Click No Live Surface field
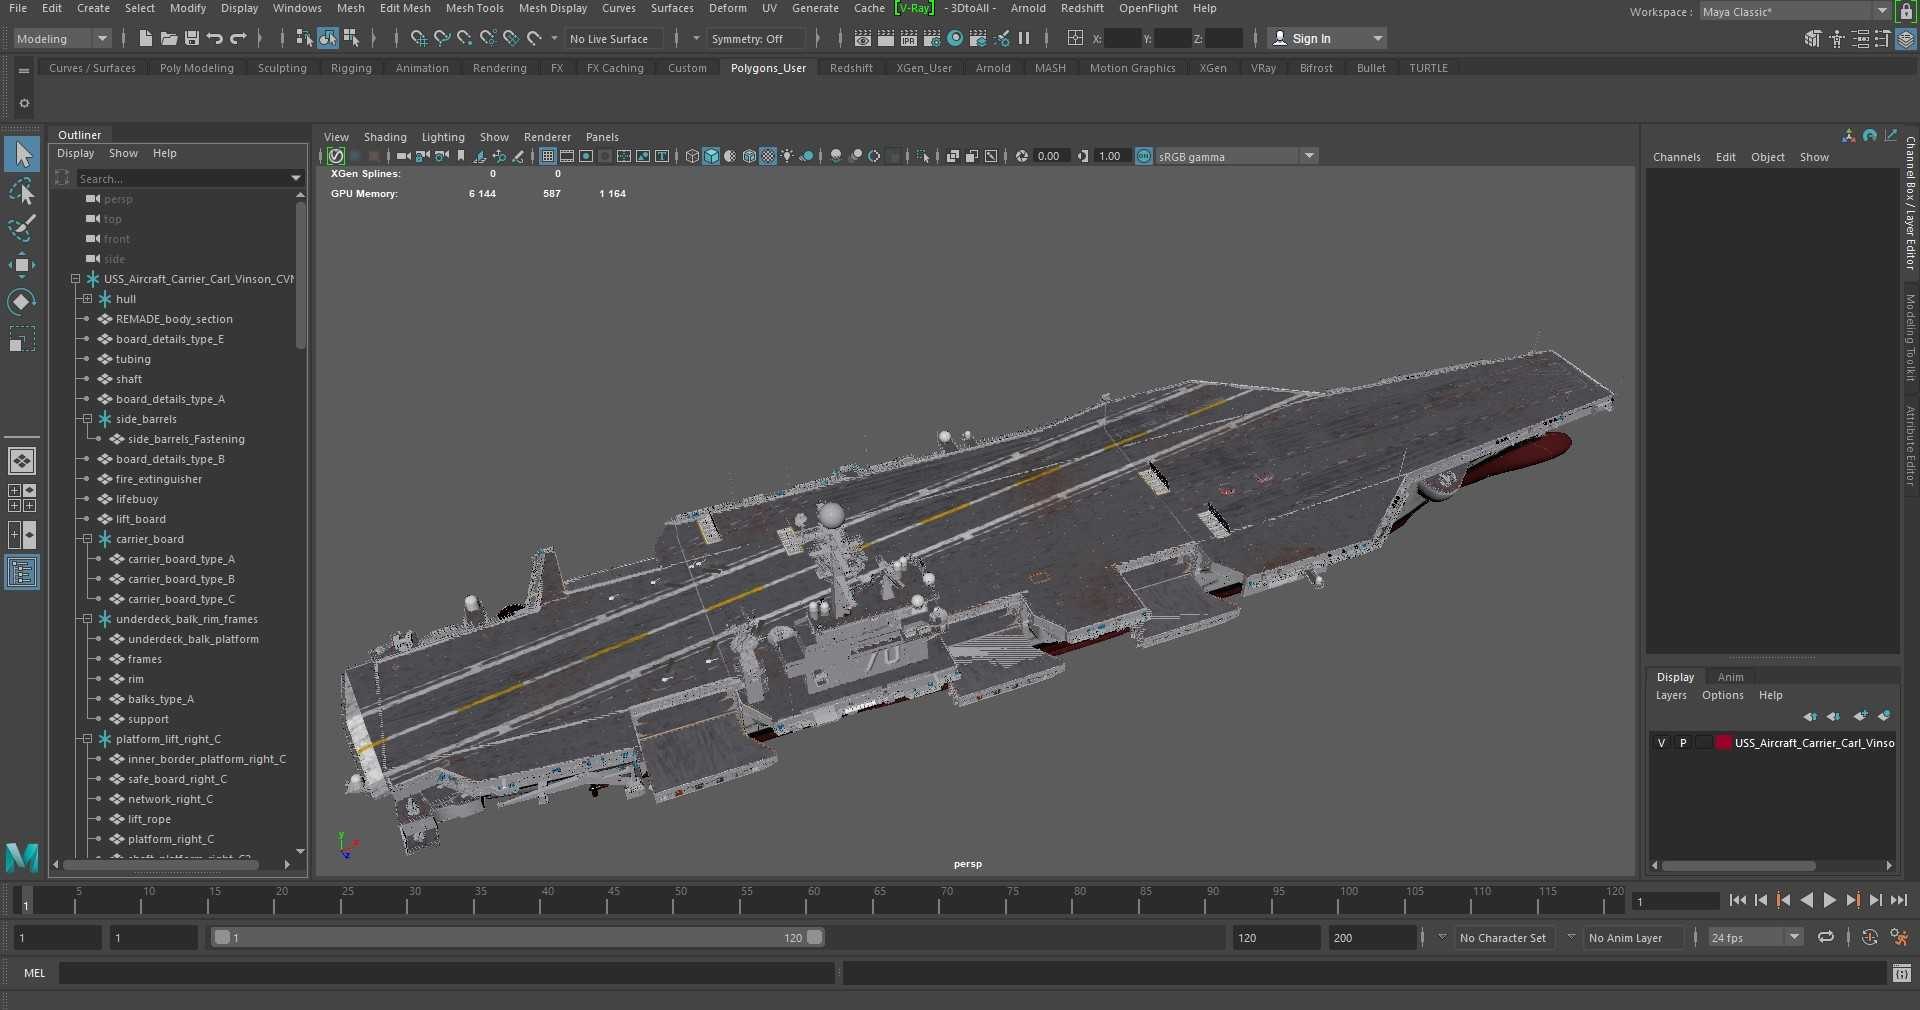Viewport: 1920px width, 1010px height. (613, 38)
